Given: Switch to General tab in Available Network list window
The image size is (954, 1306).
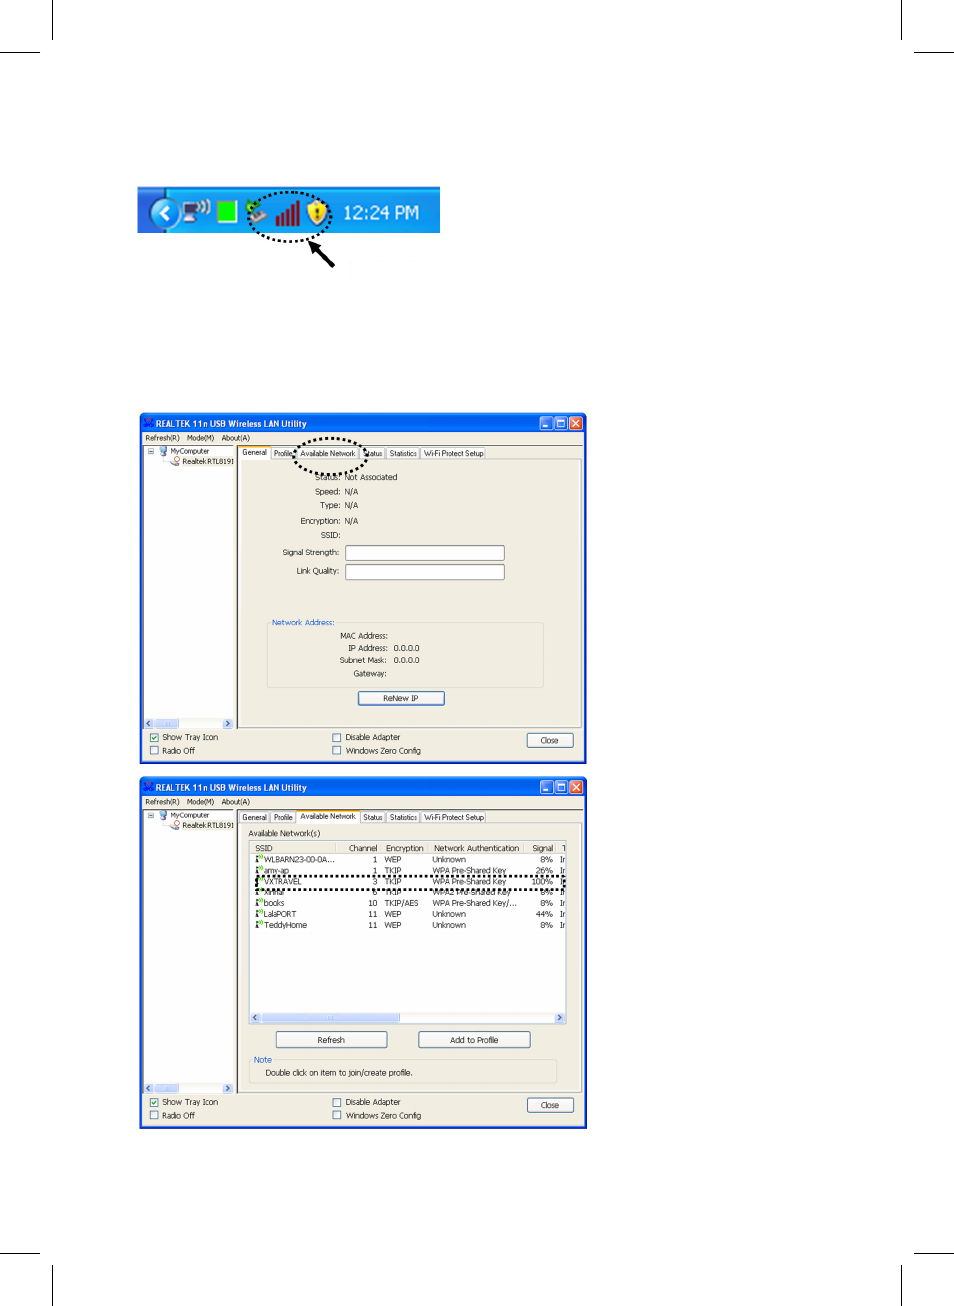Looking at the screenshot, I should pos(255,817).
